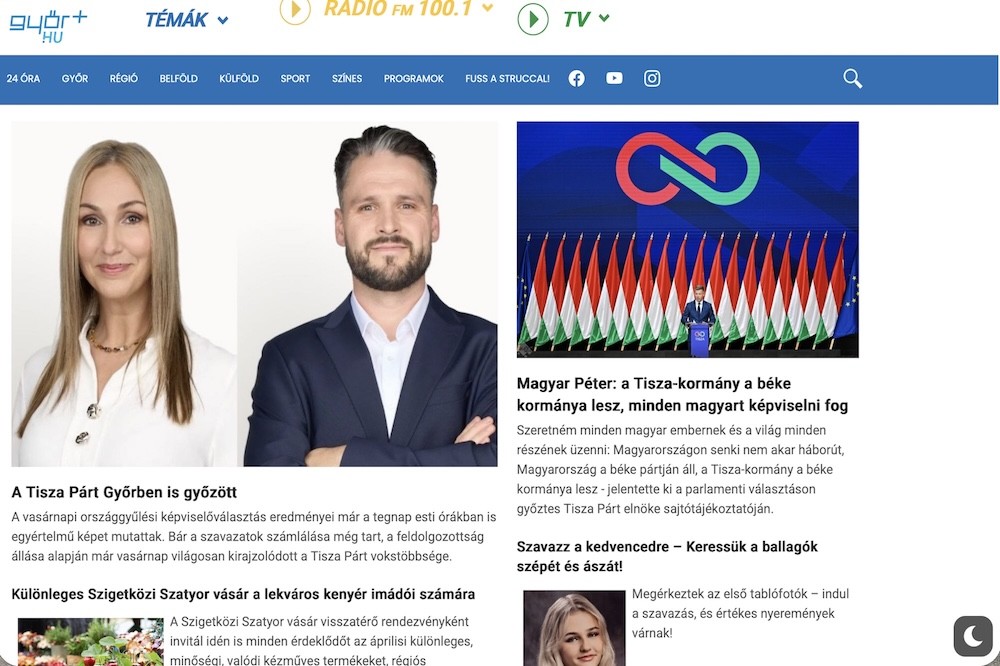This screenshot has width=1000, height=666.
Task: Open article 'A Tisza Párt Győrben is győzött'
Action: click(124, 492)
